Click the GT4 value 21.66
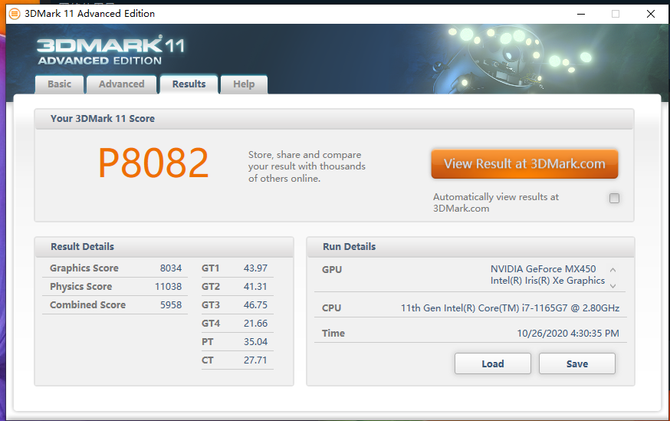 256,323
